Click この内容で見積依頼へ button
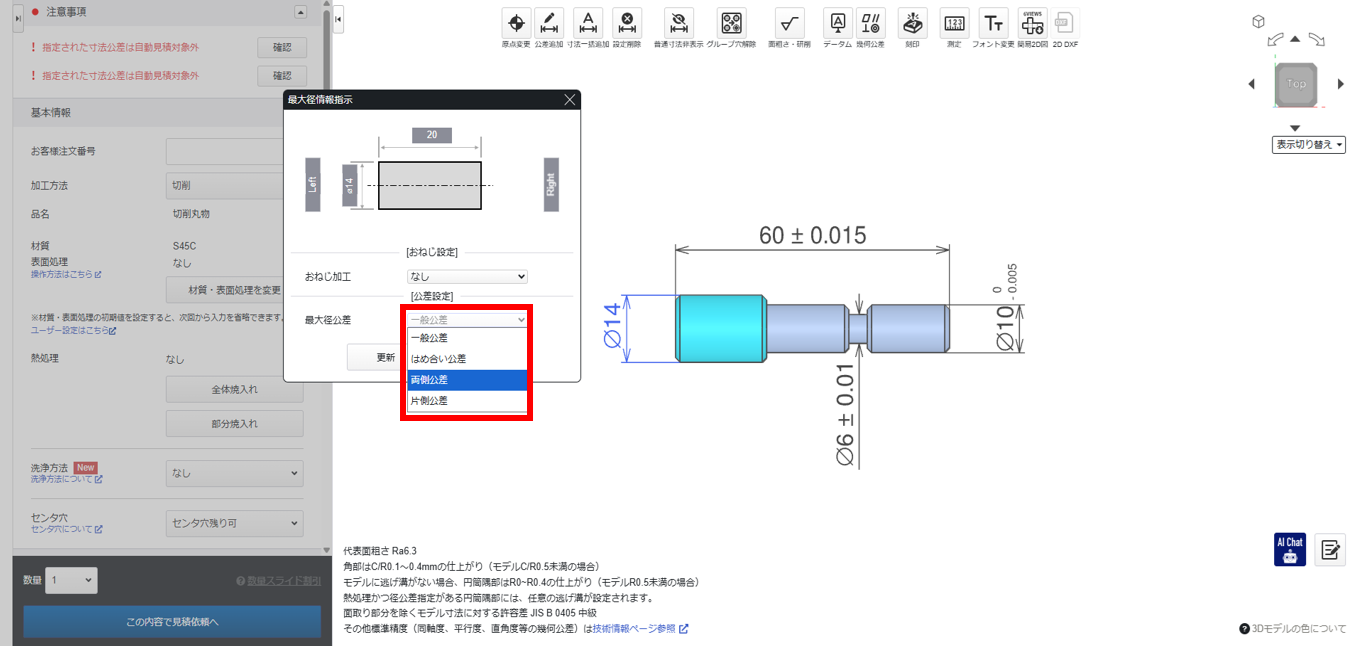The image size is (1370, 646). click(172, 622)
